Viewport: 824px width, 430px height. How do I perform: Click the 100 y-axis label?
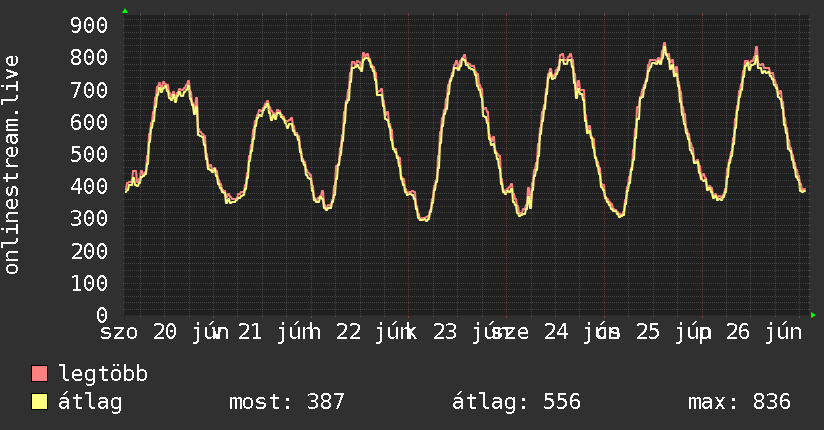click(89, 283)
